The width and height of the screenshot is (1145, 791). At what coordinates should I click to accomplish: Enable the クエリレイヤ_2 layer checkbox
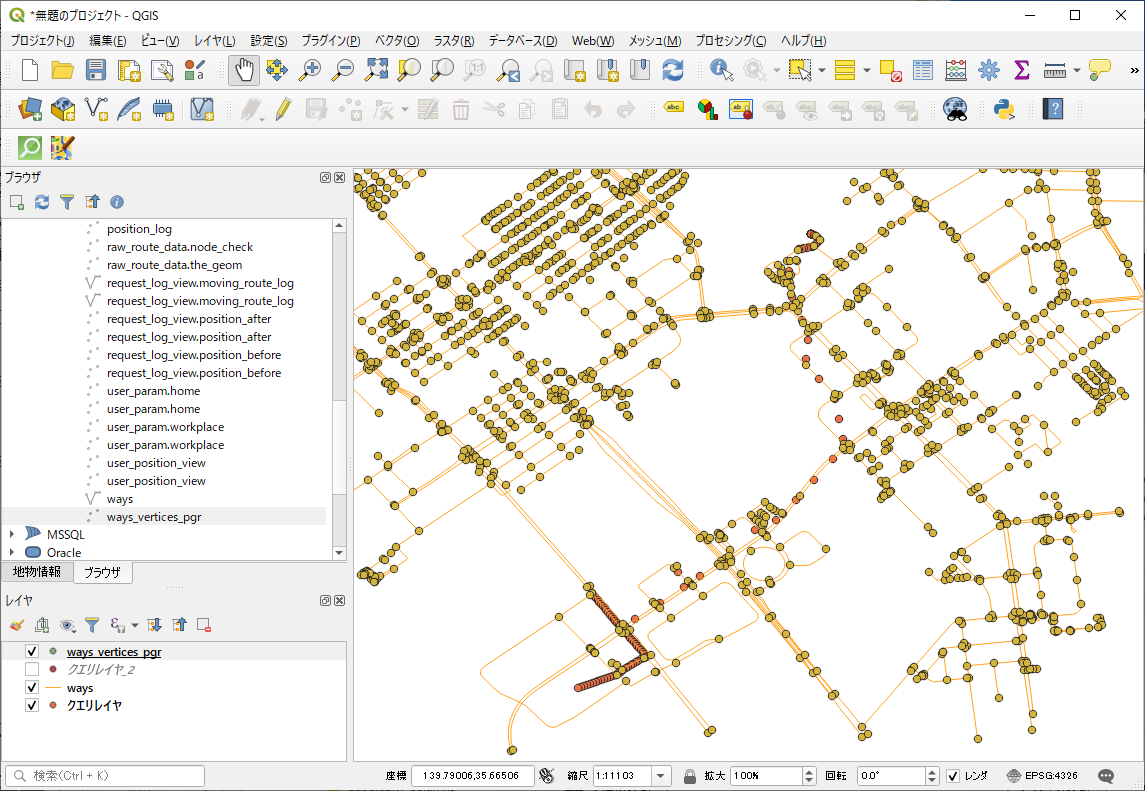pos(32,670)
